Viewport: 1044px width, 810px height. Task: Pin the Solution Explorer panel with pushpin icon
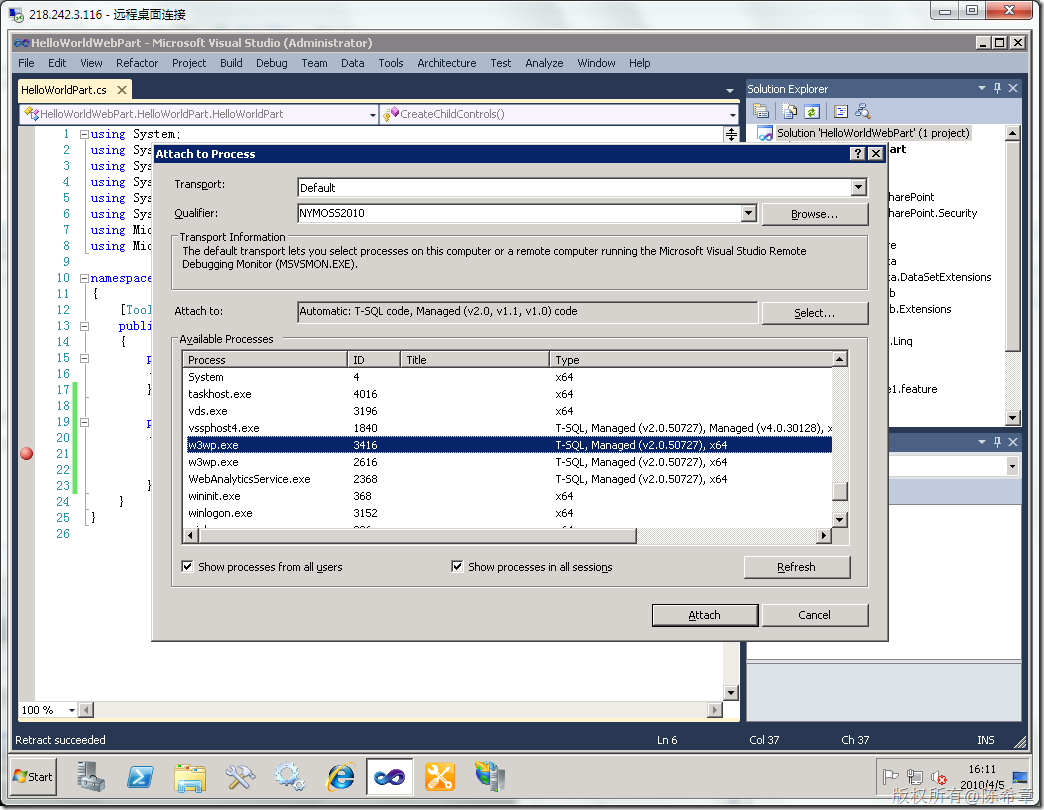(997, 88)
